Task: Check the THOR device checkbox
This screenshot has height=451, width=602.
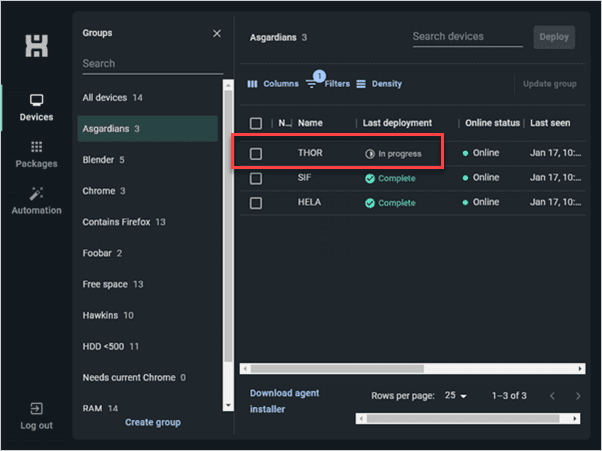Action: pyautogui.click(x=256, y=154)
